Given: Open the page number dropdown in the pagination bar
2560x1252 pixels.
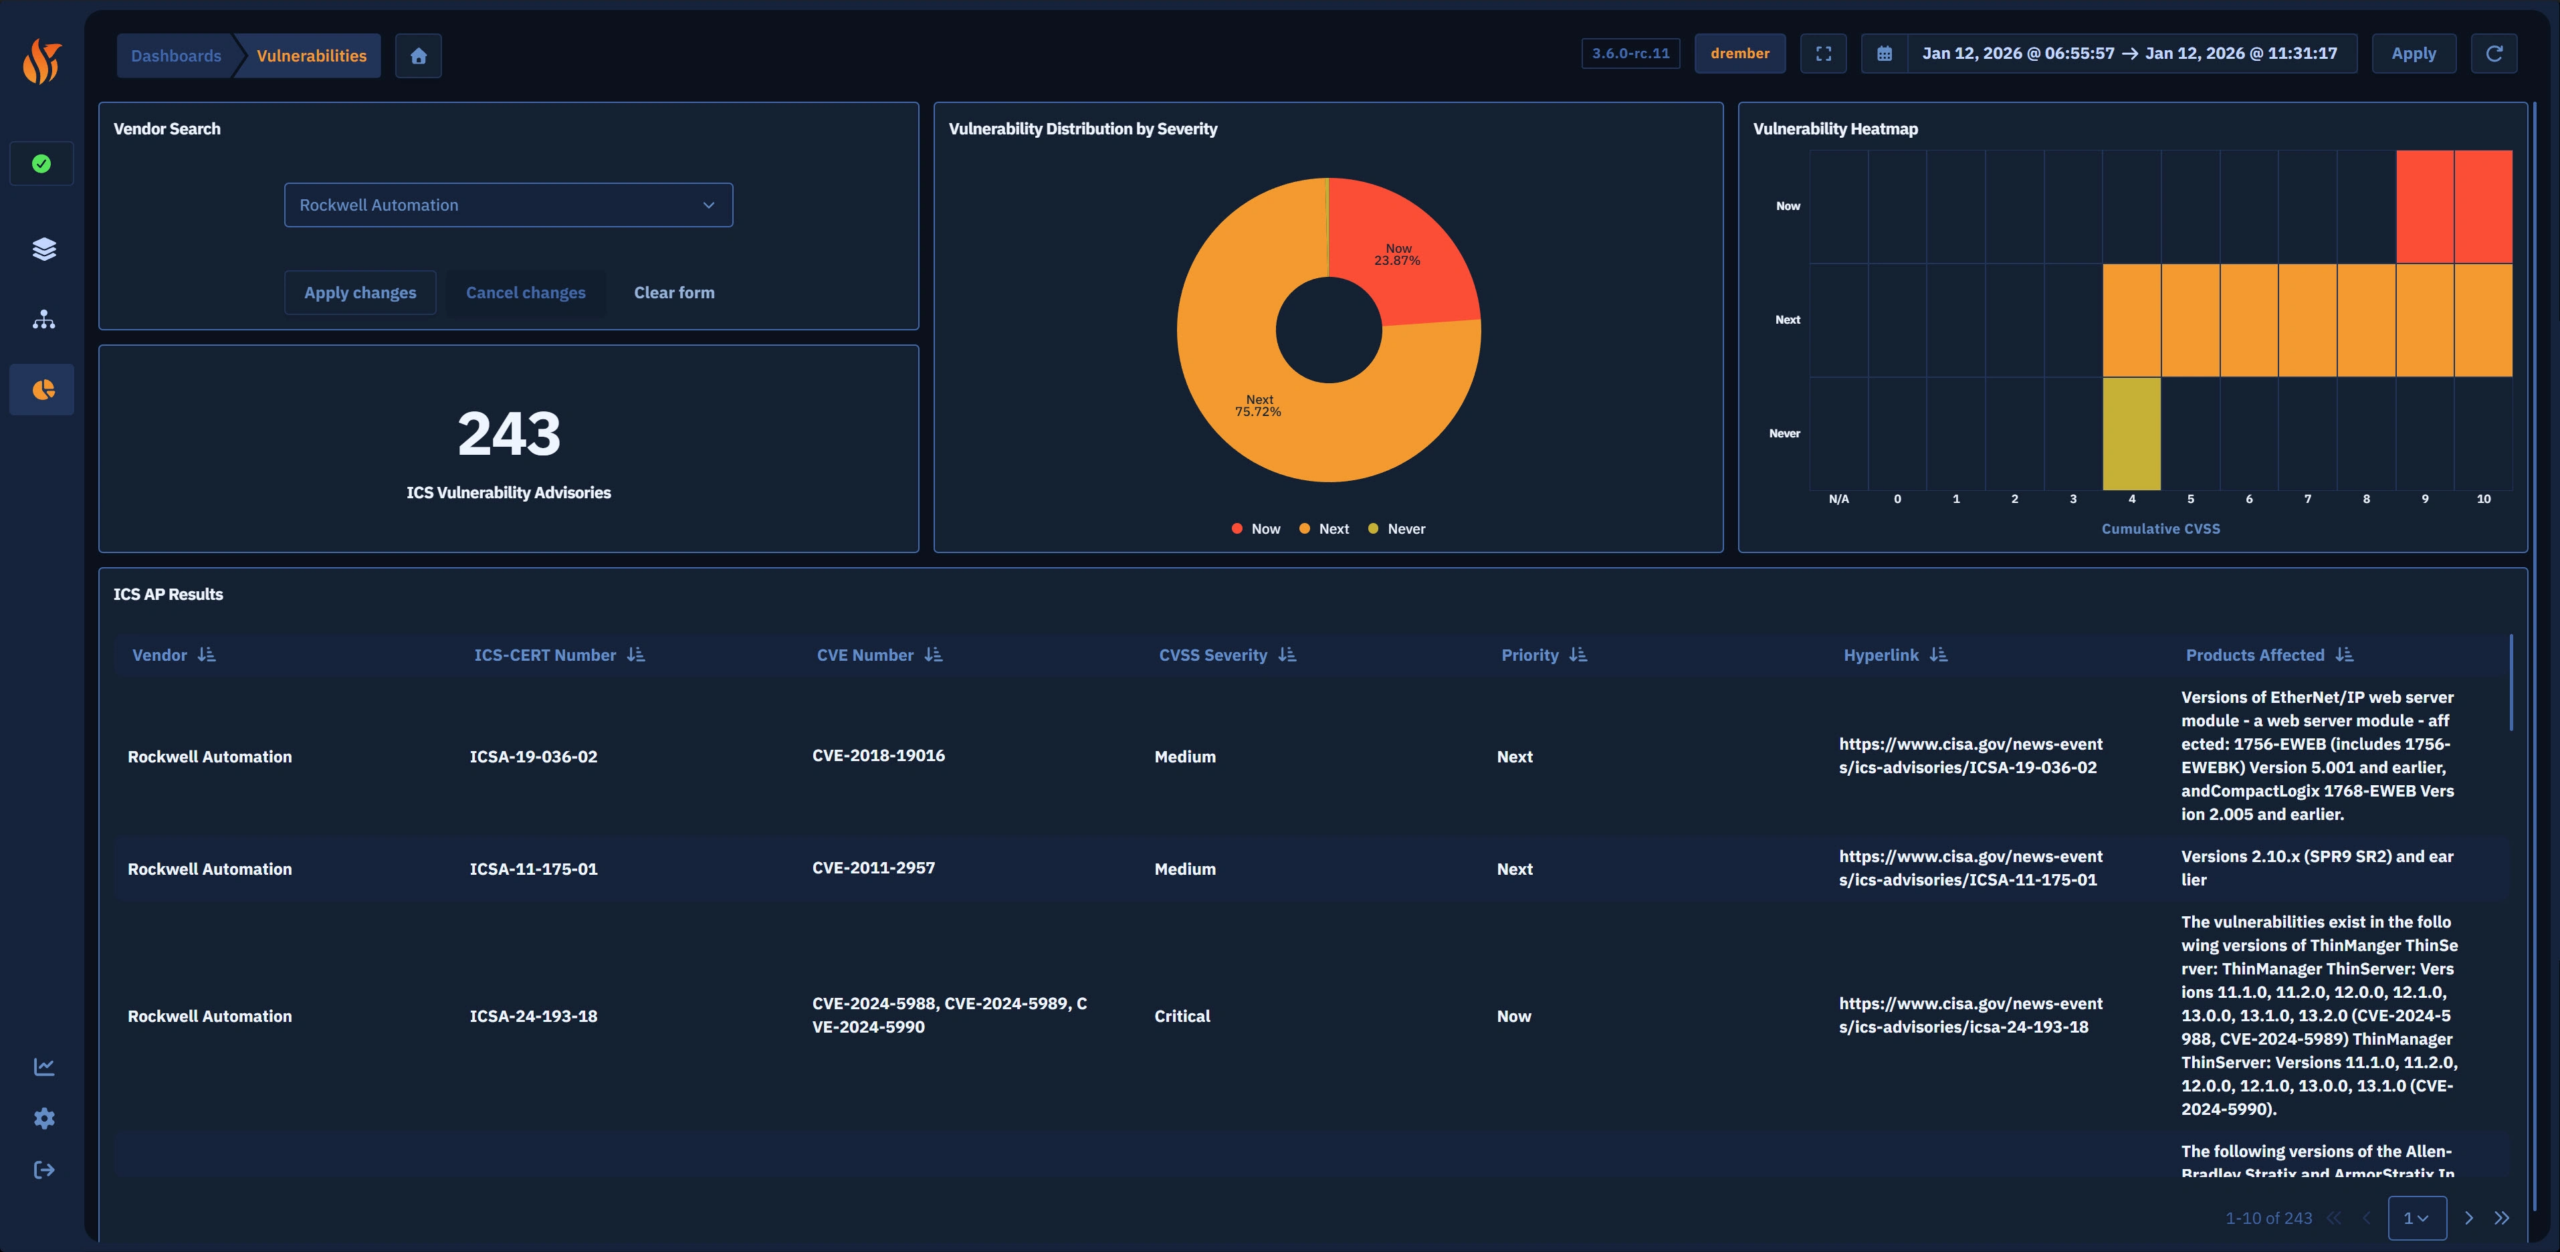Looking at the screenshot, I should (2416, 1218).
